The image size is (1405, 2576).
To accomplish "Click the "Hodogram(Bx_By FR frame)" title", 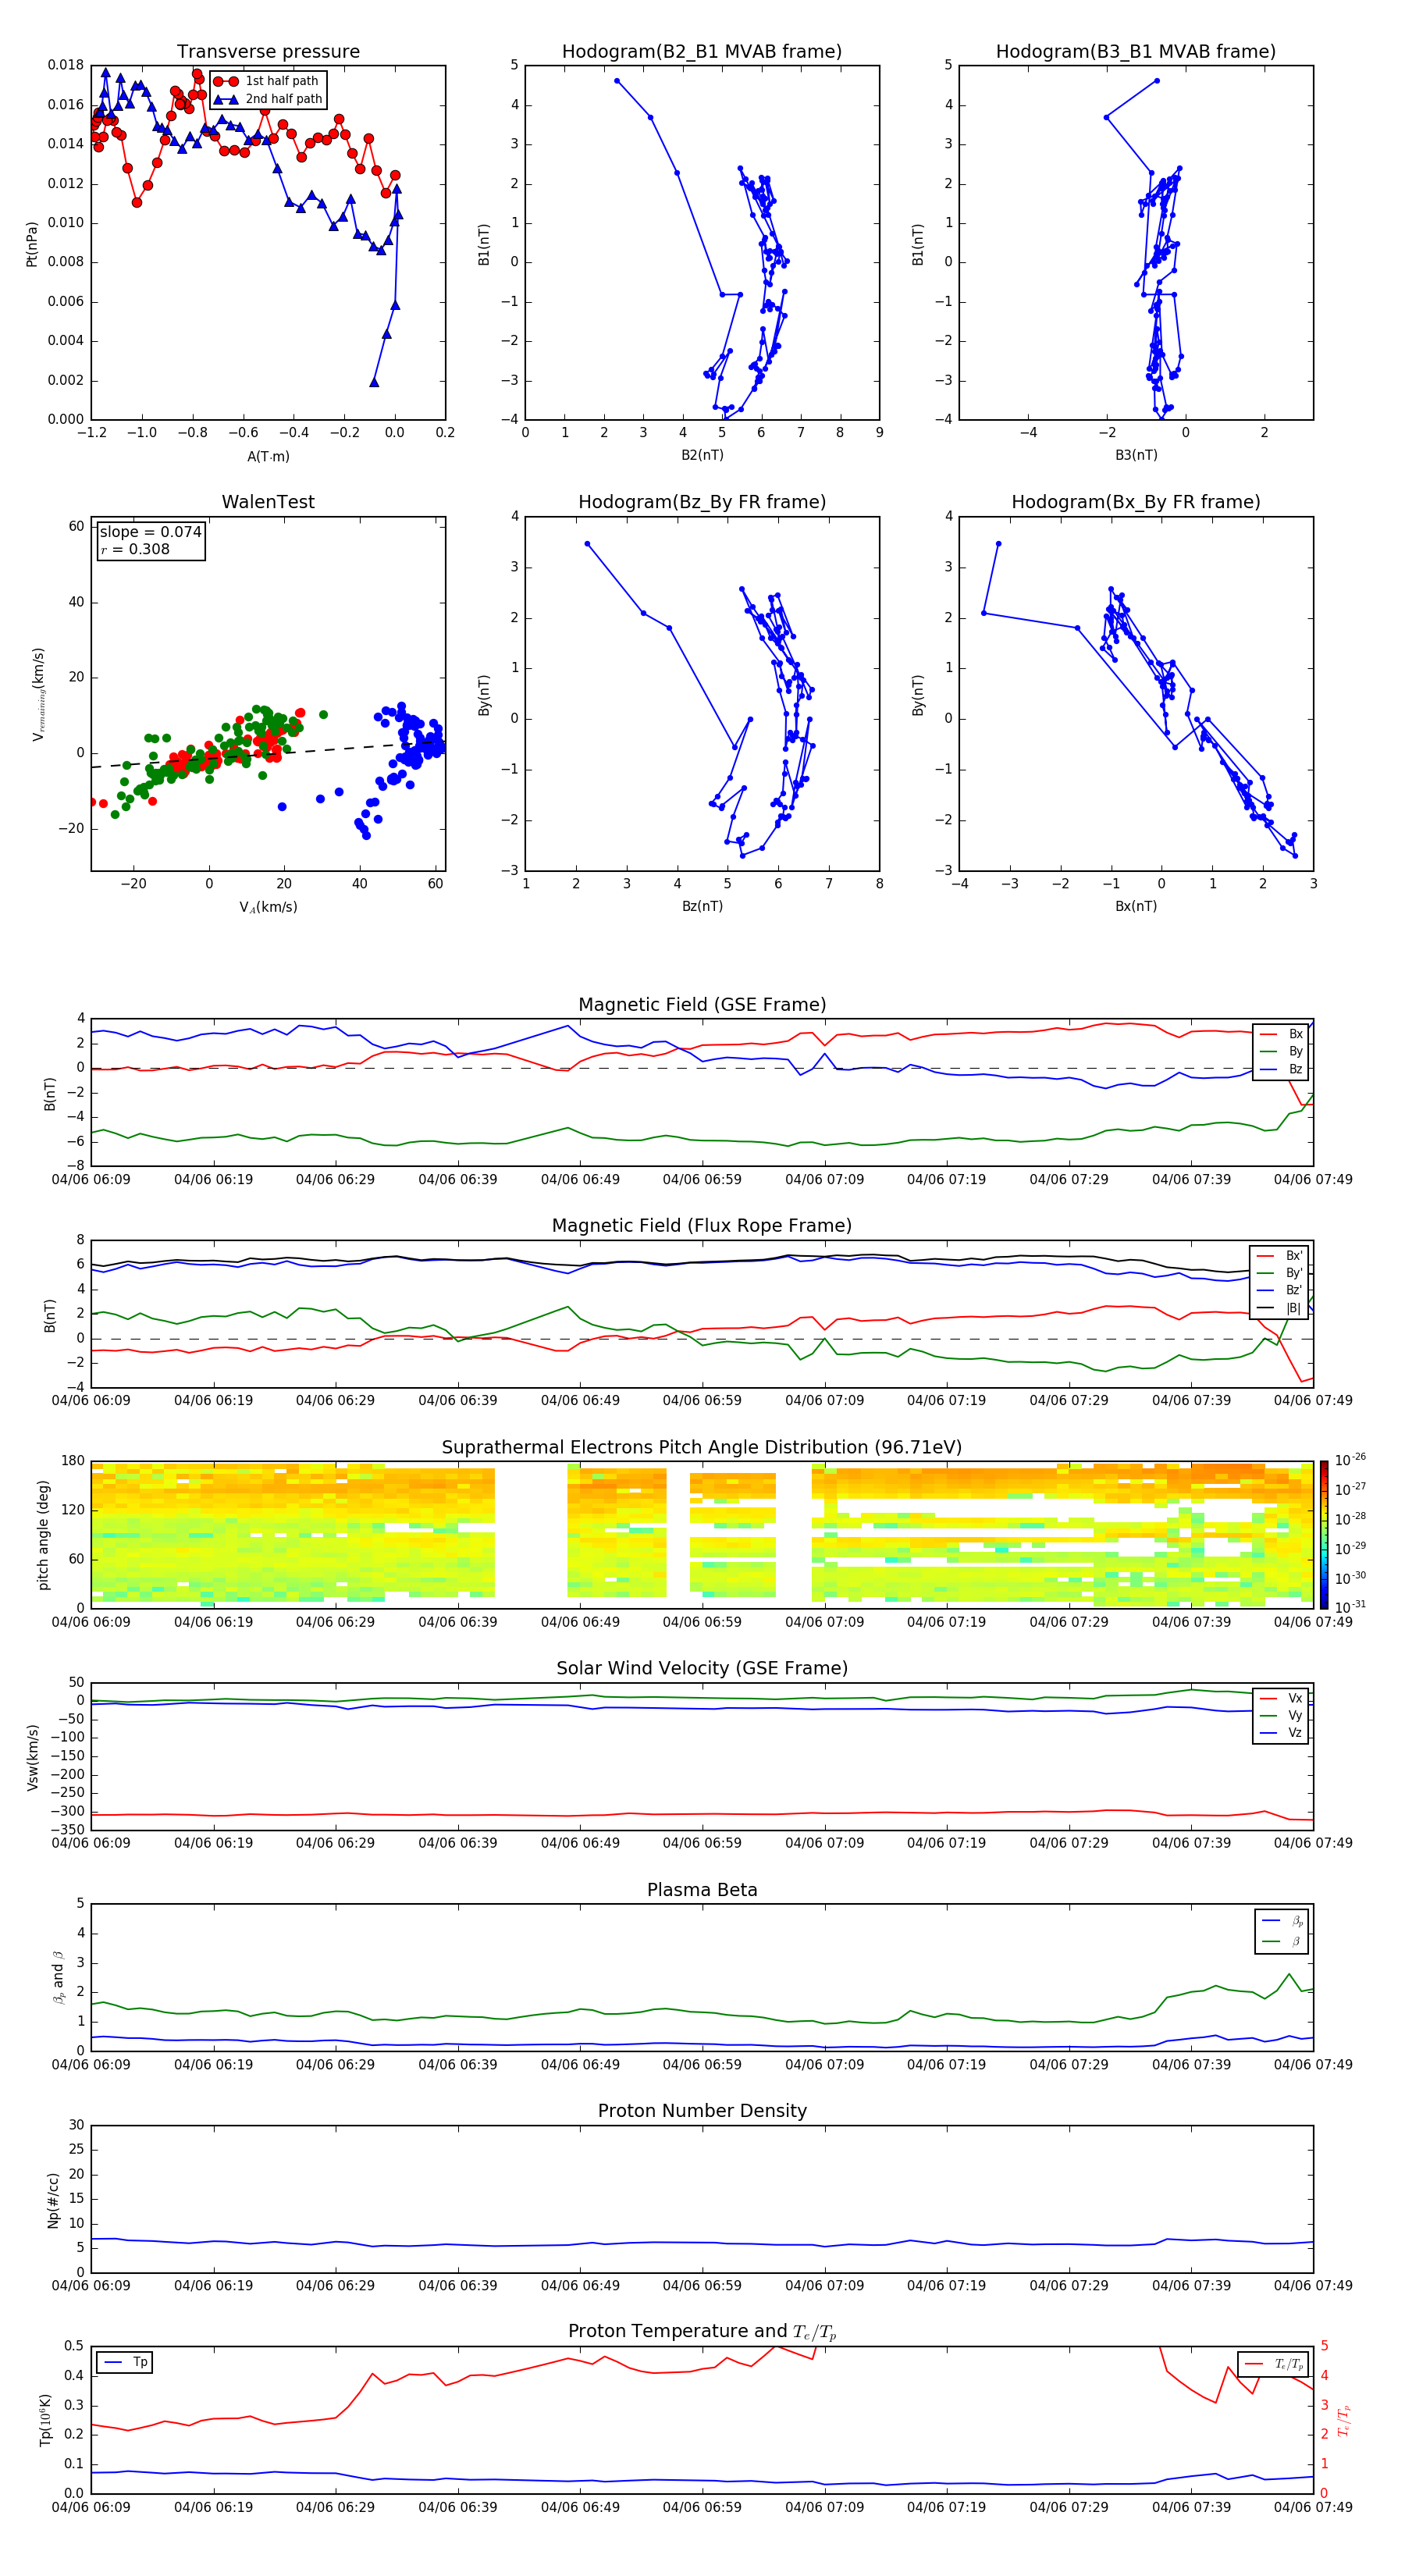I will click(1136, 502).
